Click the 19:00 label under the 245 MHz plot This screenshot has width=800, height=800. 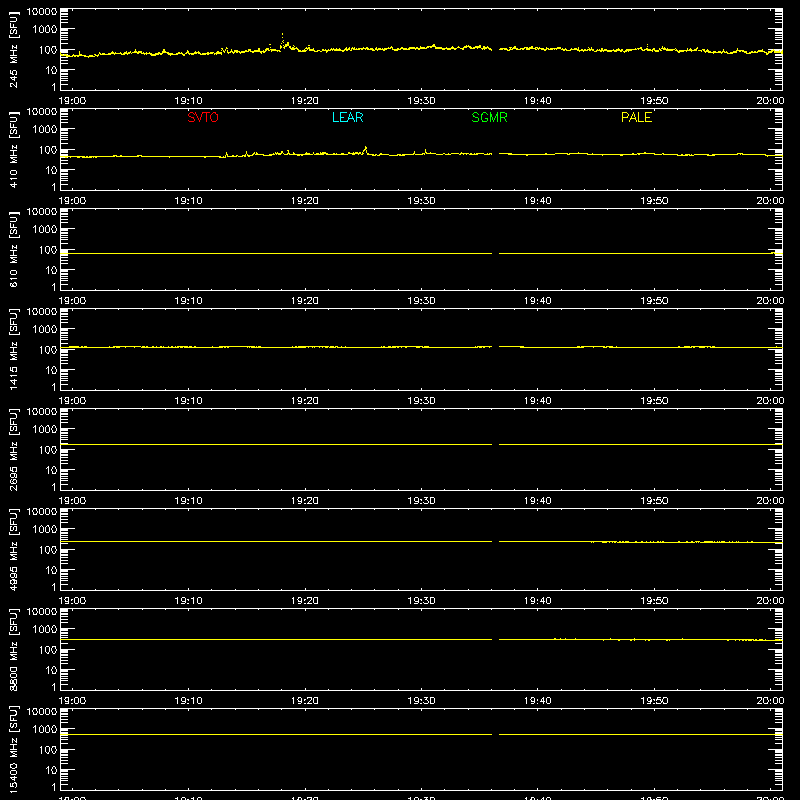click(x=72, y=101)
